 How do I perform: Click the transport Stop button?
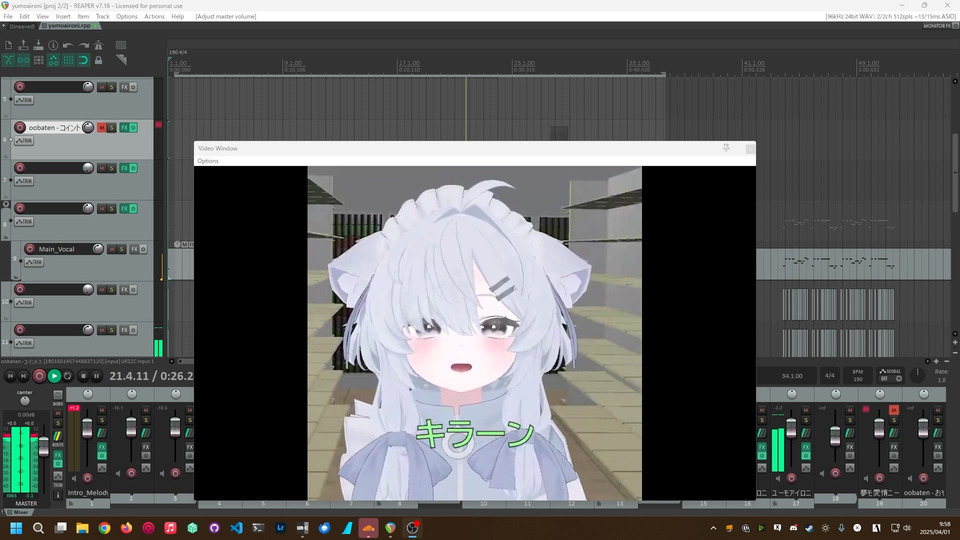point(83,376)
